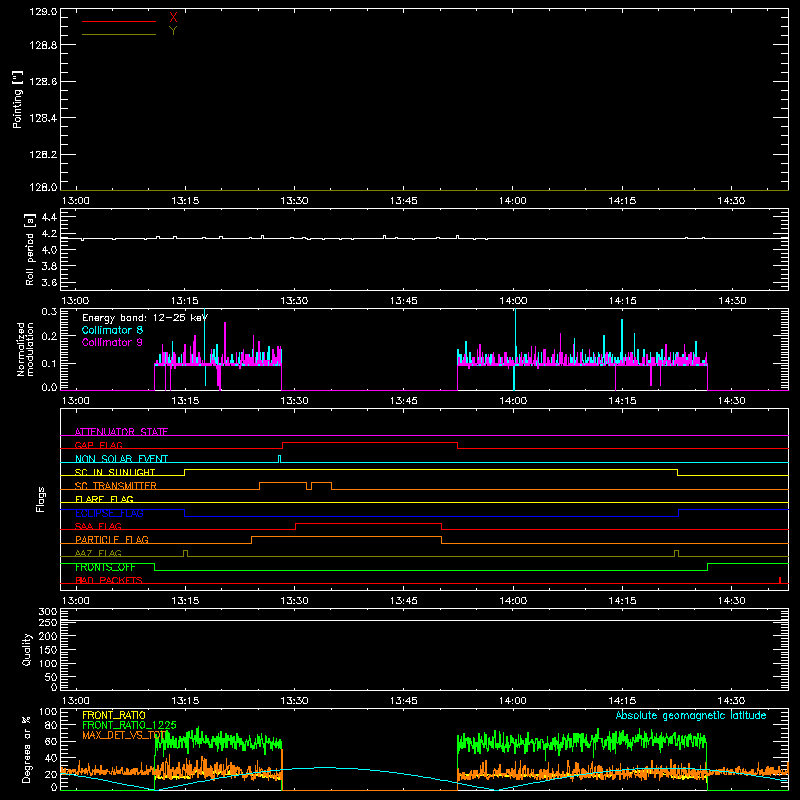The image size is (800, 800).
Task: Click the green 'FRONT_RATIO_1225' legend label
Action: (x=130, y=725)
